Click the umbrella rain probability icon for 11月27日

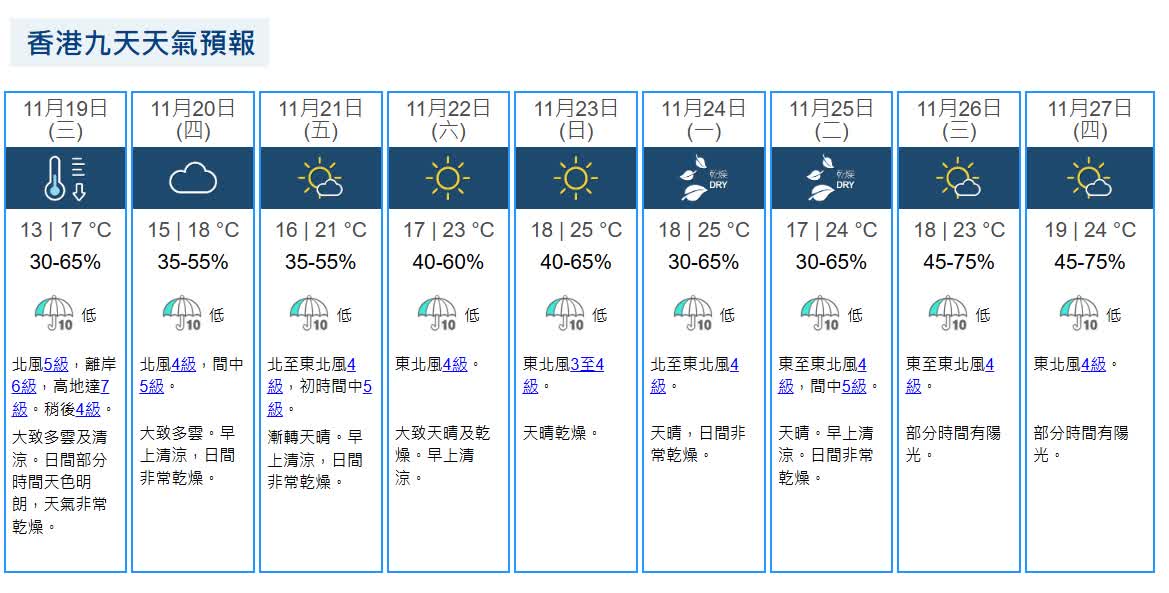click(x=1079, y=313)
